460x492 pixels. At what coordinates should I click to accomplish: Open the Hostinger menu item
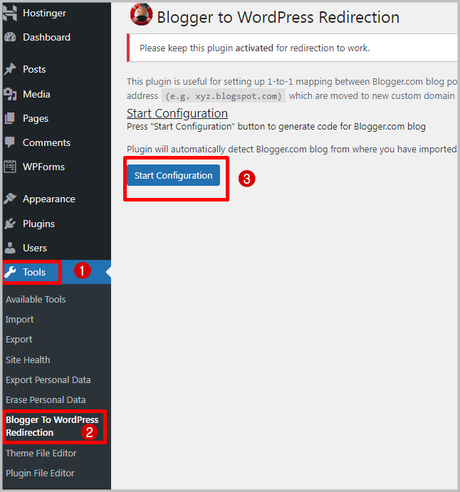[44, 13]
